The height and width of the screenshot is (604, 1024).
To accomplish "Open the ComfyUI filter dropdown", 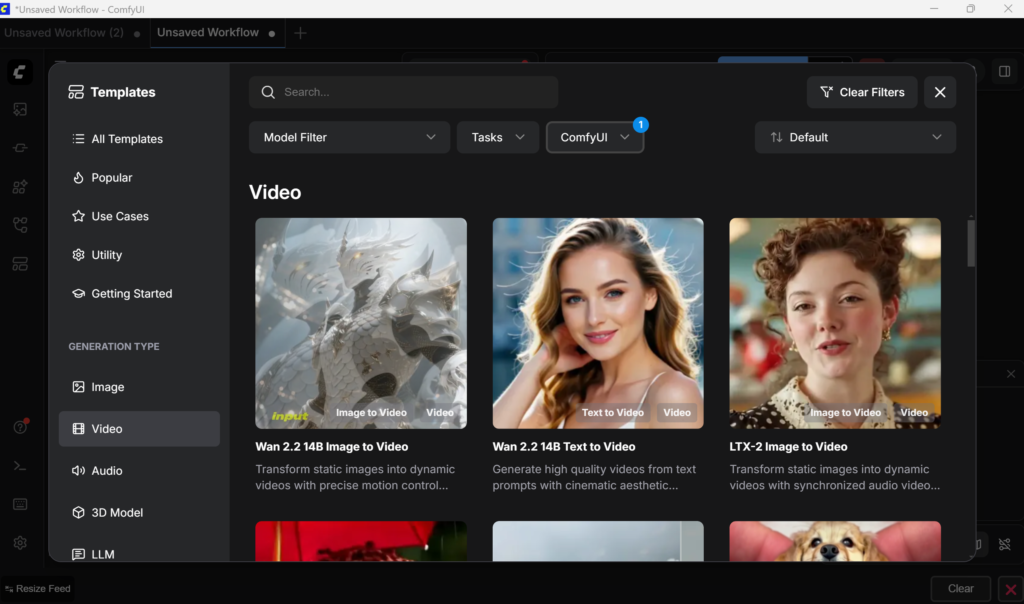I will pos(594,137).
